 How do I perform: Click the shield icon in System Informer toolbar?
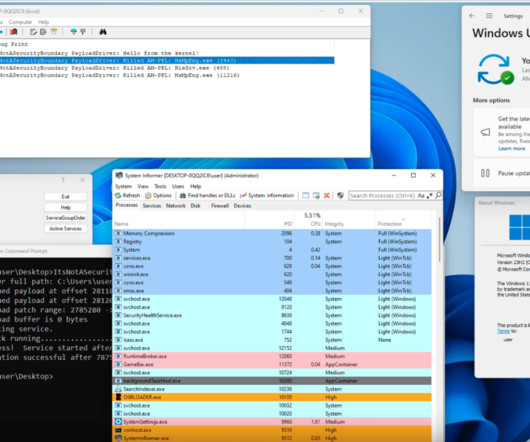(x=340, y=195)
